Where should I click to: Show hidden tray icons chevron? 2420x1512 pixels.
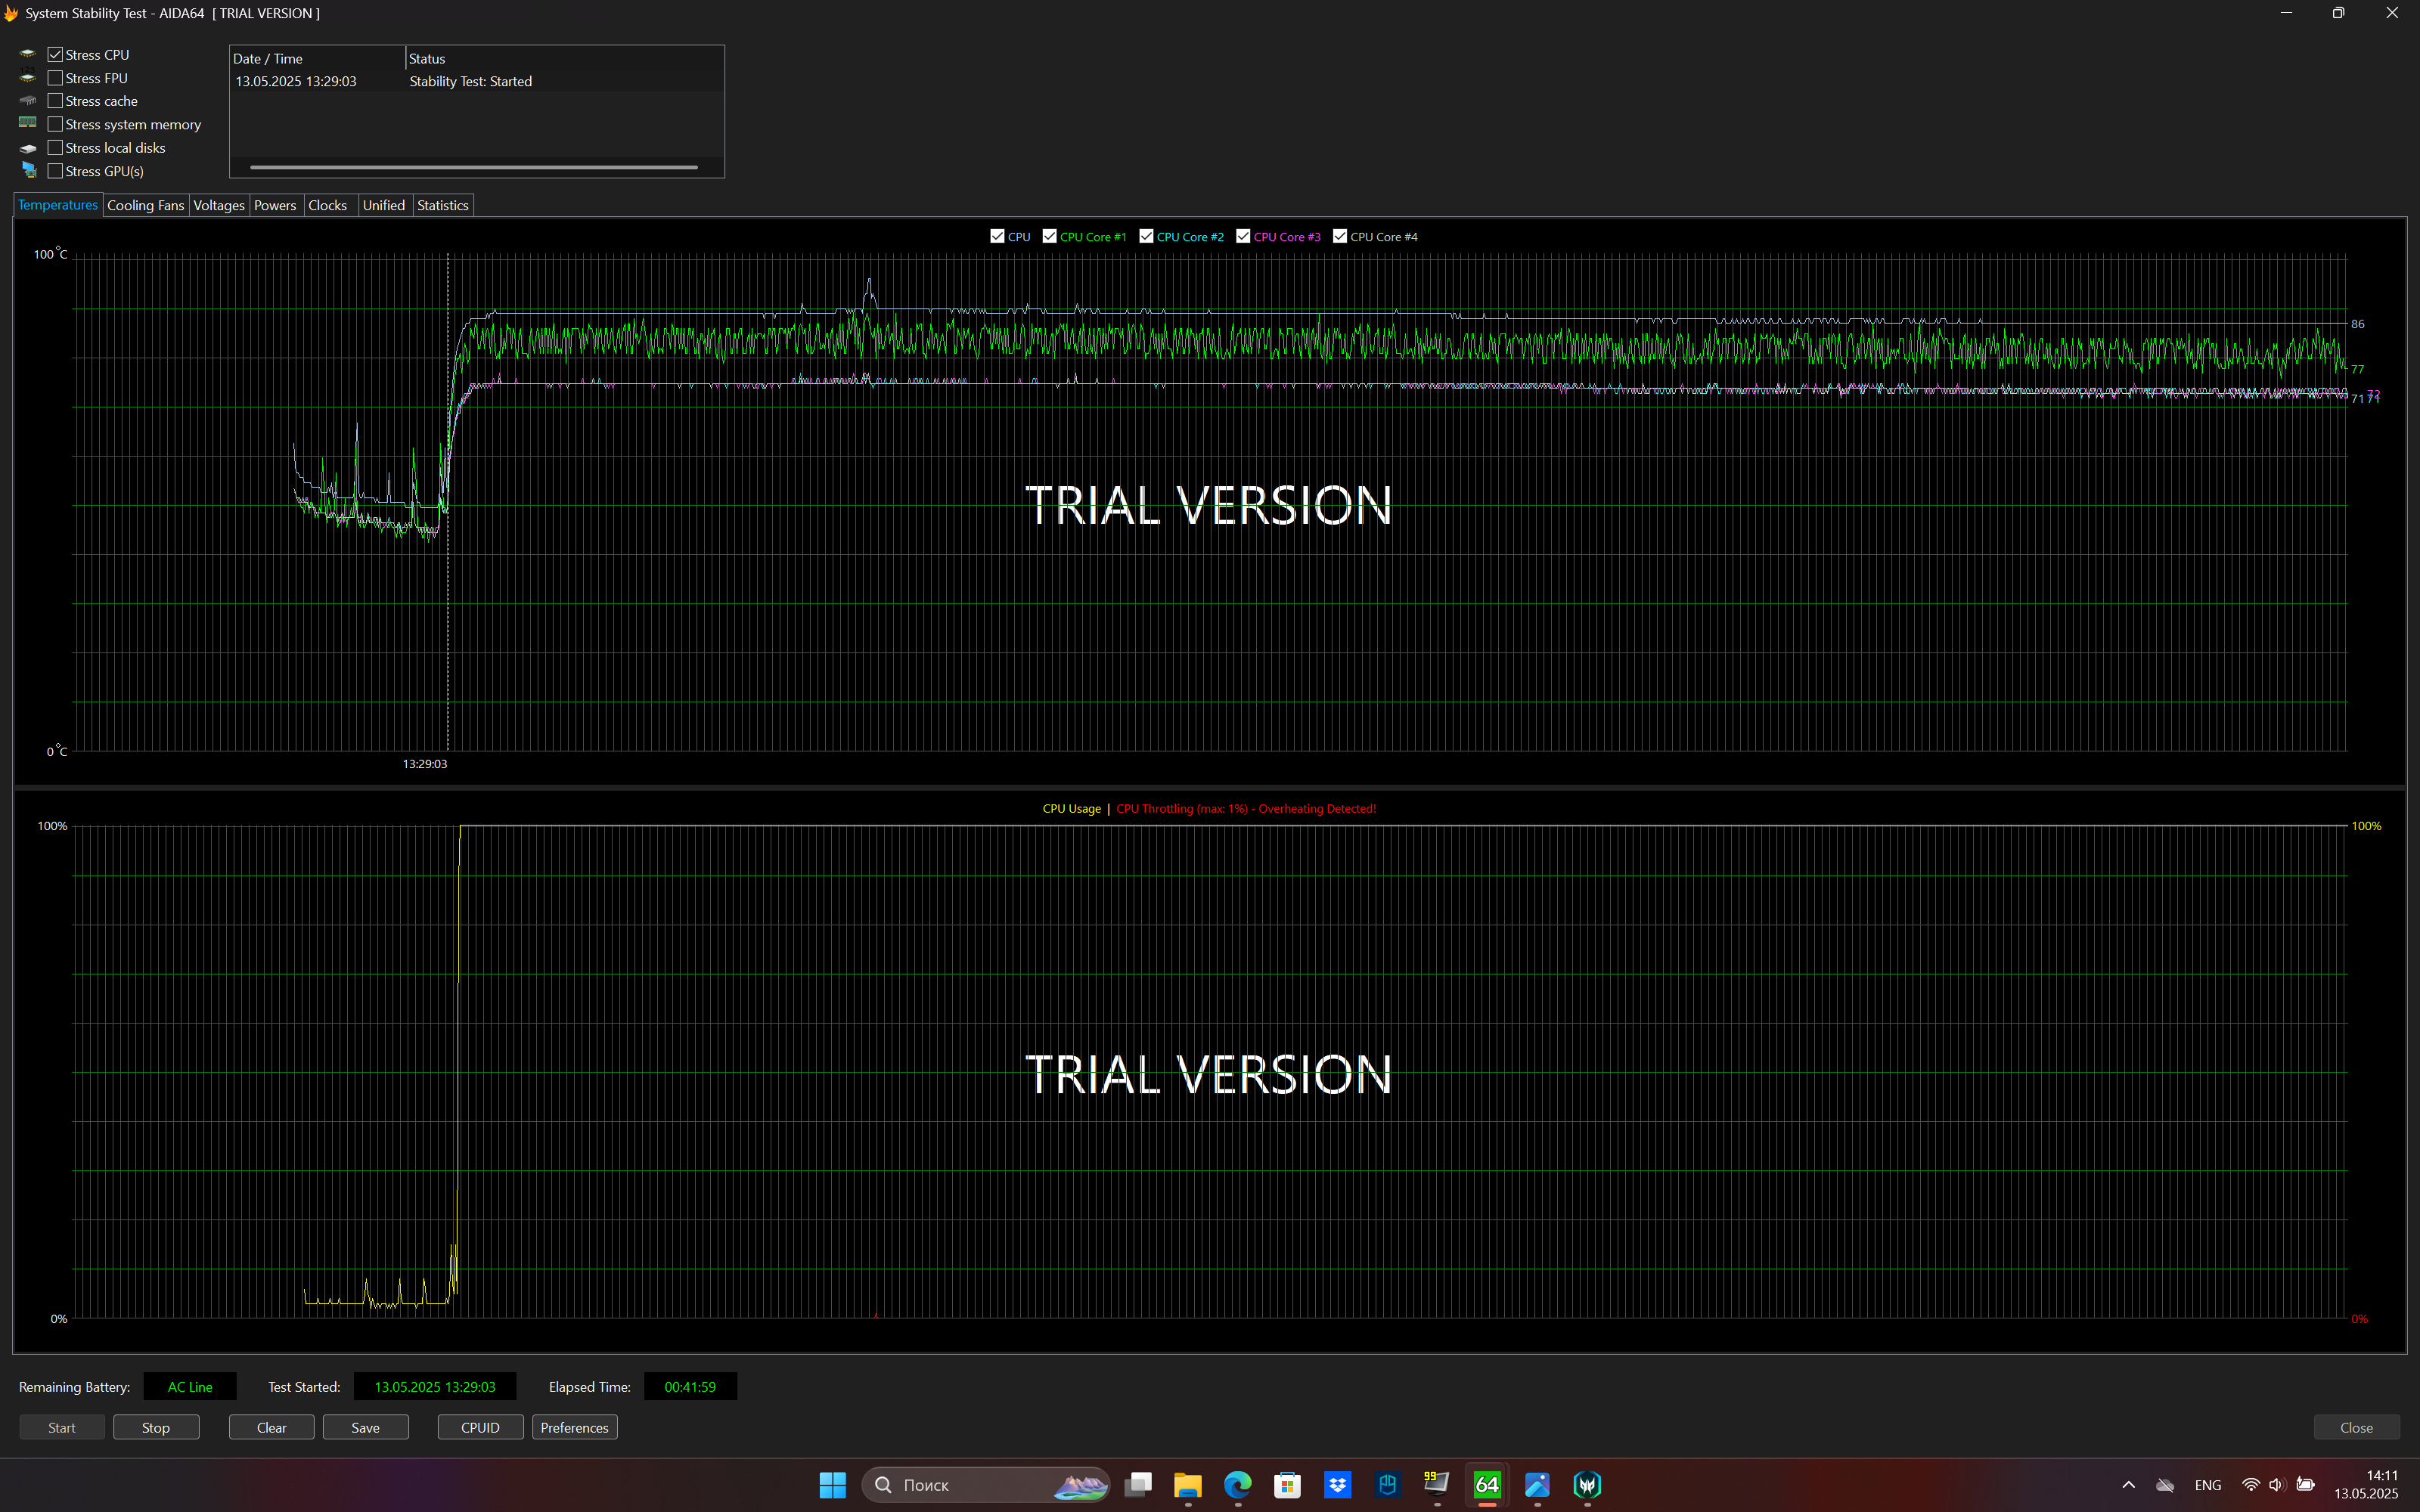pos(2128,1484)
